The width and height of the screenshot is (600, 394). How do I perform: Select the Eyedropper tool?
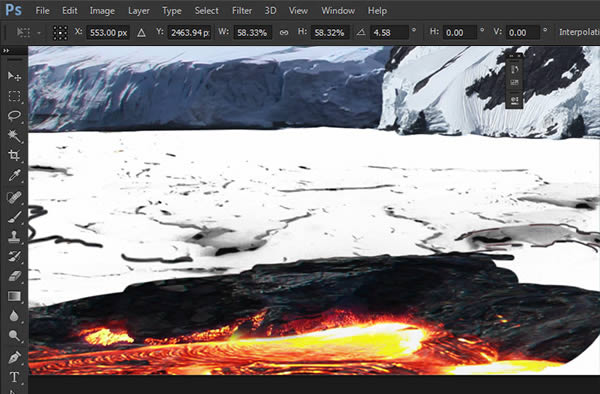tap(14, 176)
